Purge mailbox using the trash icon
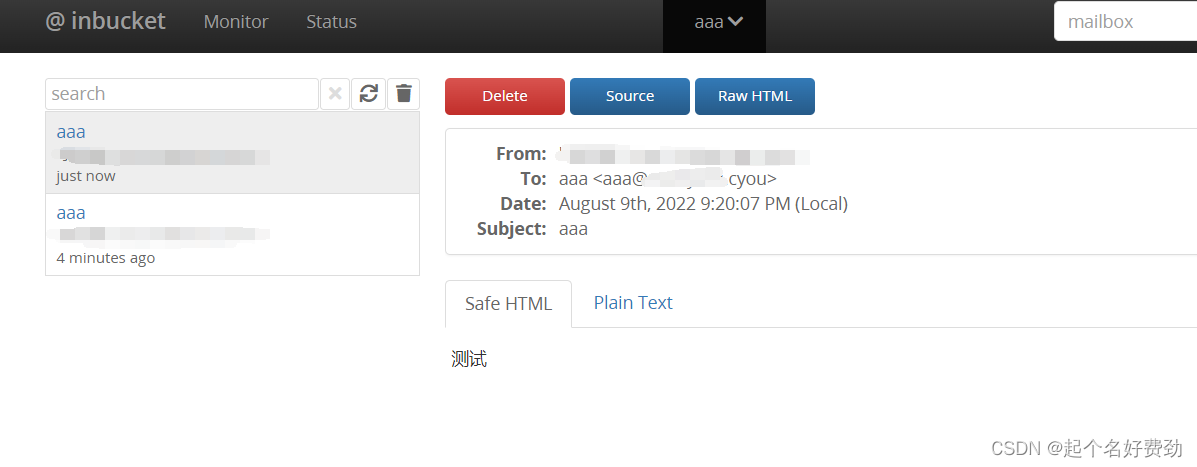Image resolution: width=1197 pixels, height=467 pixels. click(403, 94)
